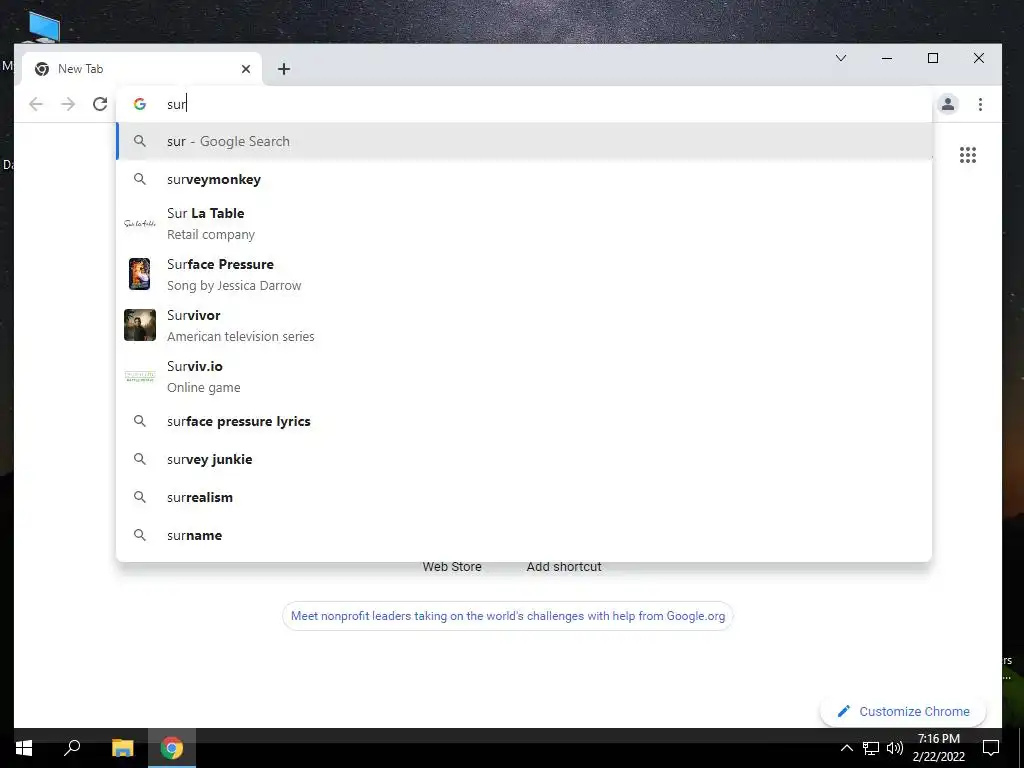
Task: Open Windows taskbar search
Action: (72, 748)
